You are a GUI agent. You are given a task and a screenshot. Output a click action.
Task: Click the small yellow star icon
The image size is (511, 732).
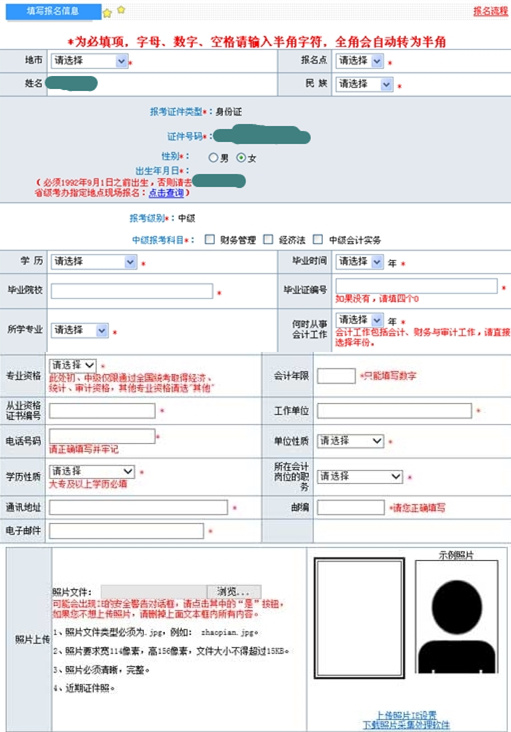(x=121, y=9)
